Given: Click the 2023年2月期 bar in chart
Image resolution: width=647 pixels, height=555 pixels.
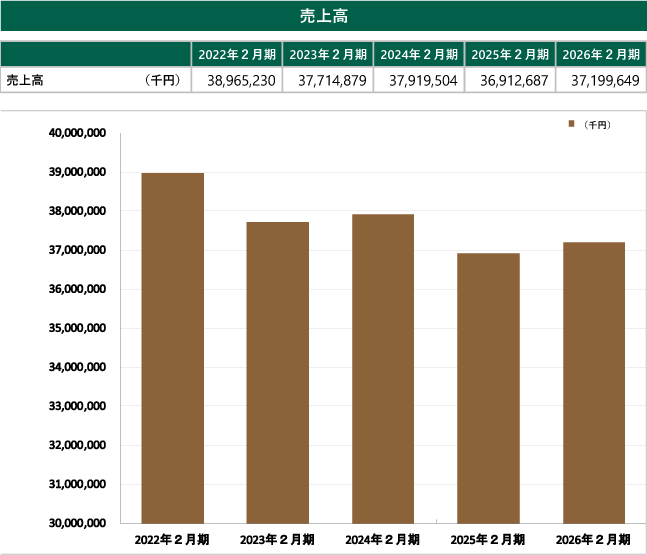Looking at the screenshot, I should tap(278, 373).
